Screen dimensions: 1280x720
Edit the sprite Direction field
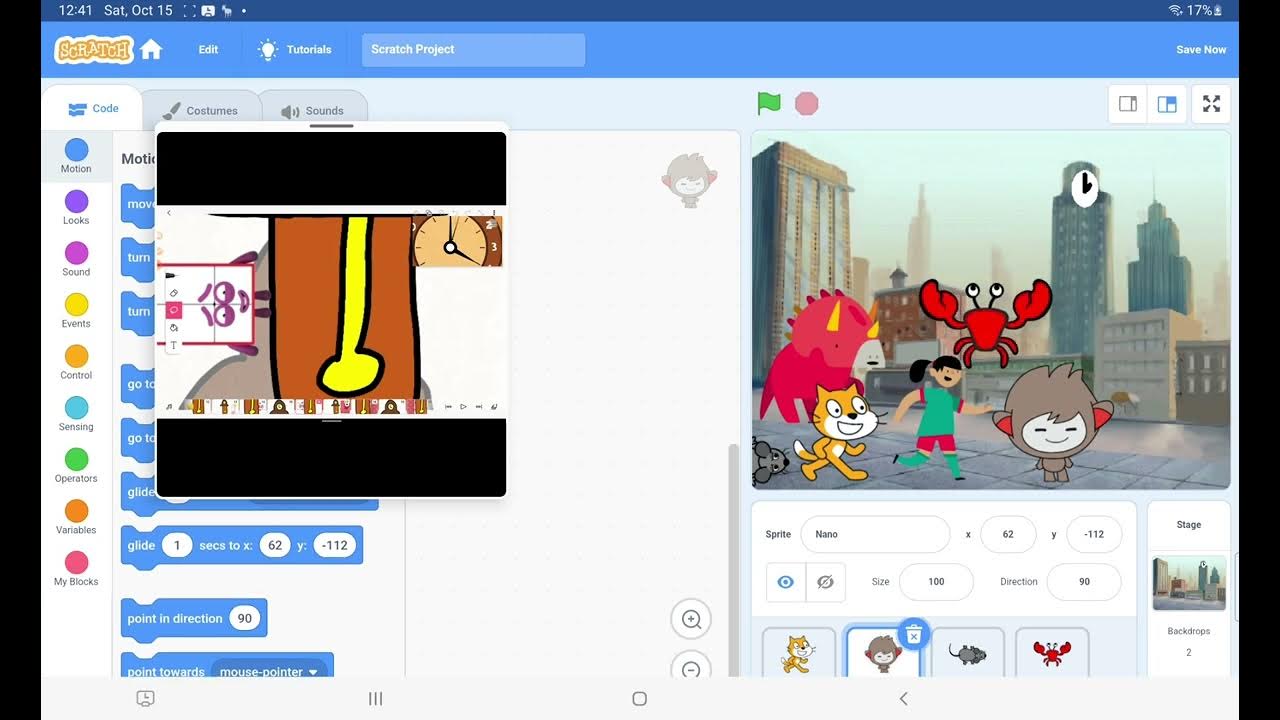click(x=1084, y=582)
